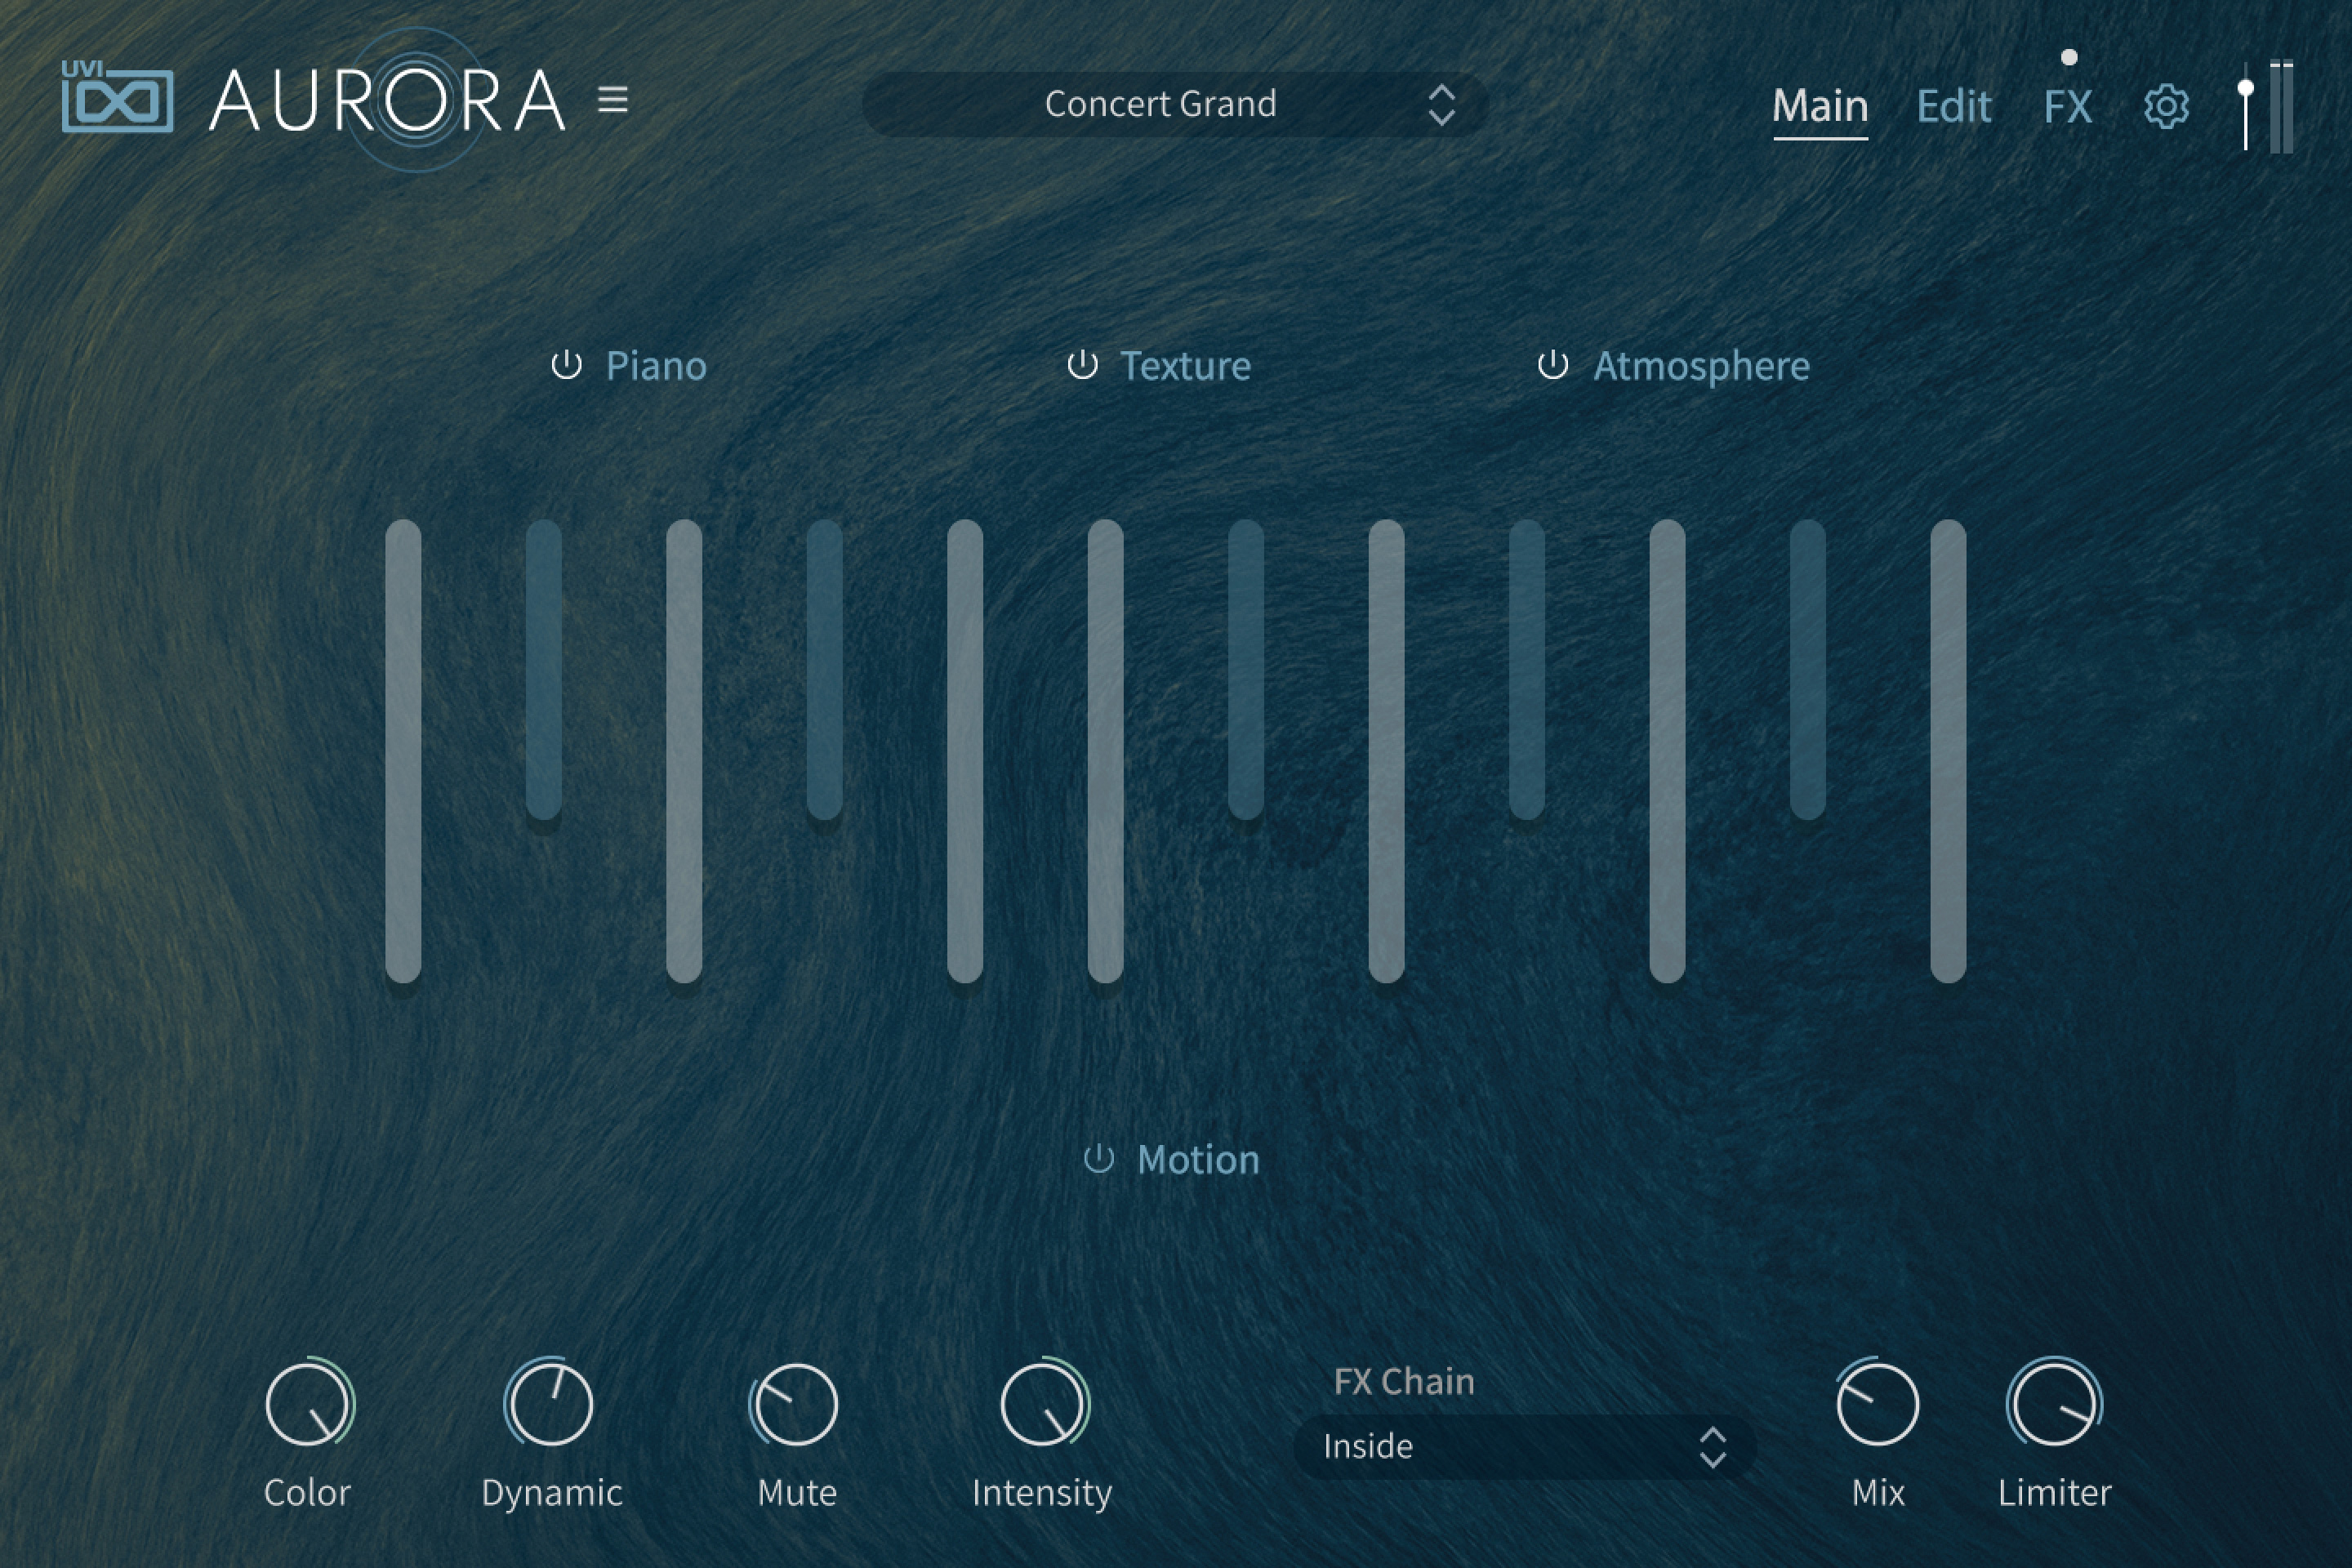Click the Texture label
2352x1568 pixels.
point(1185,366)
